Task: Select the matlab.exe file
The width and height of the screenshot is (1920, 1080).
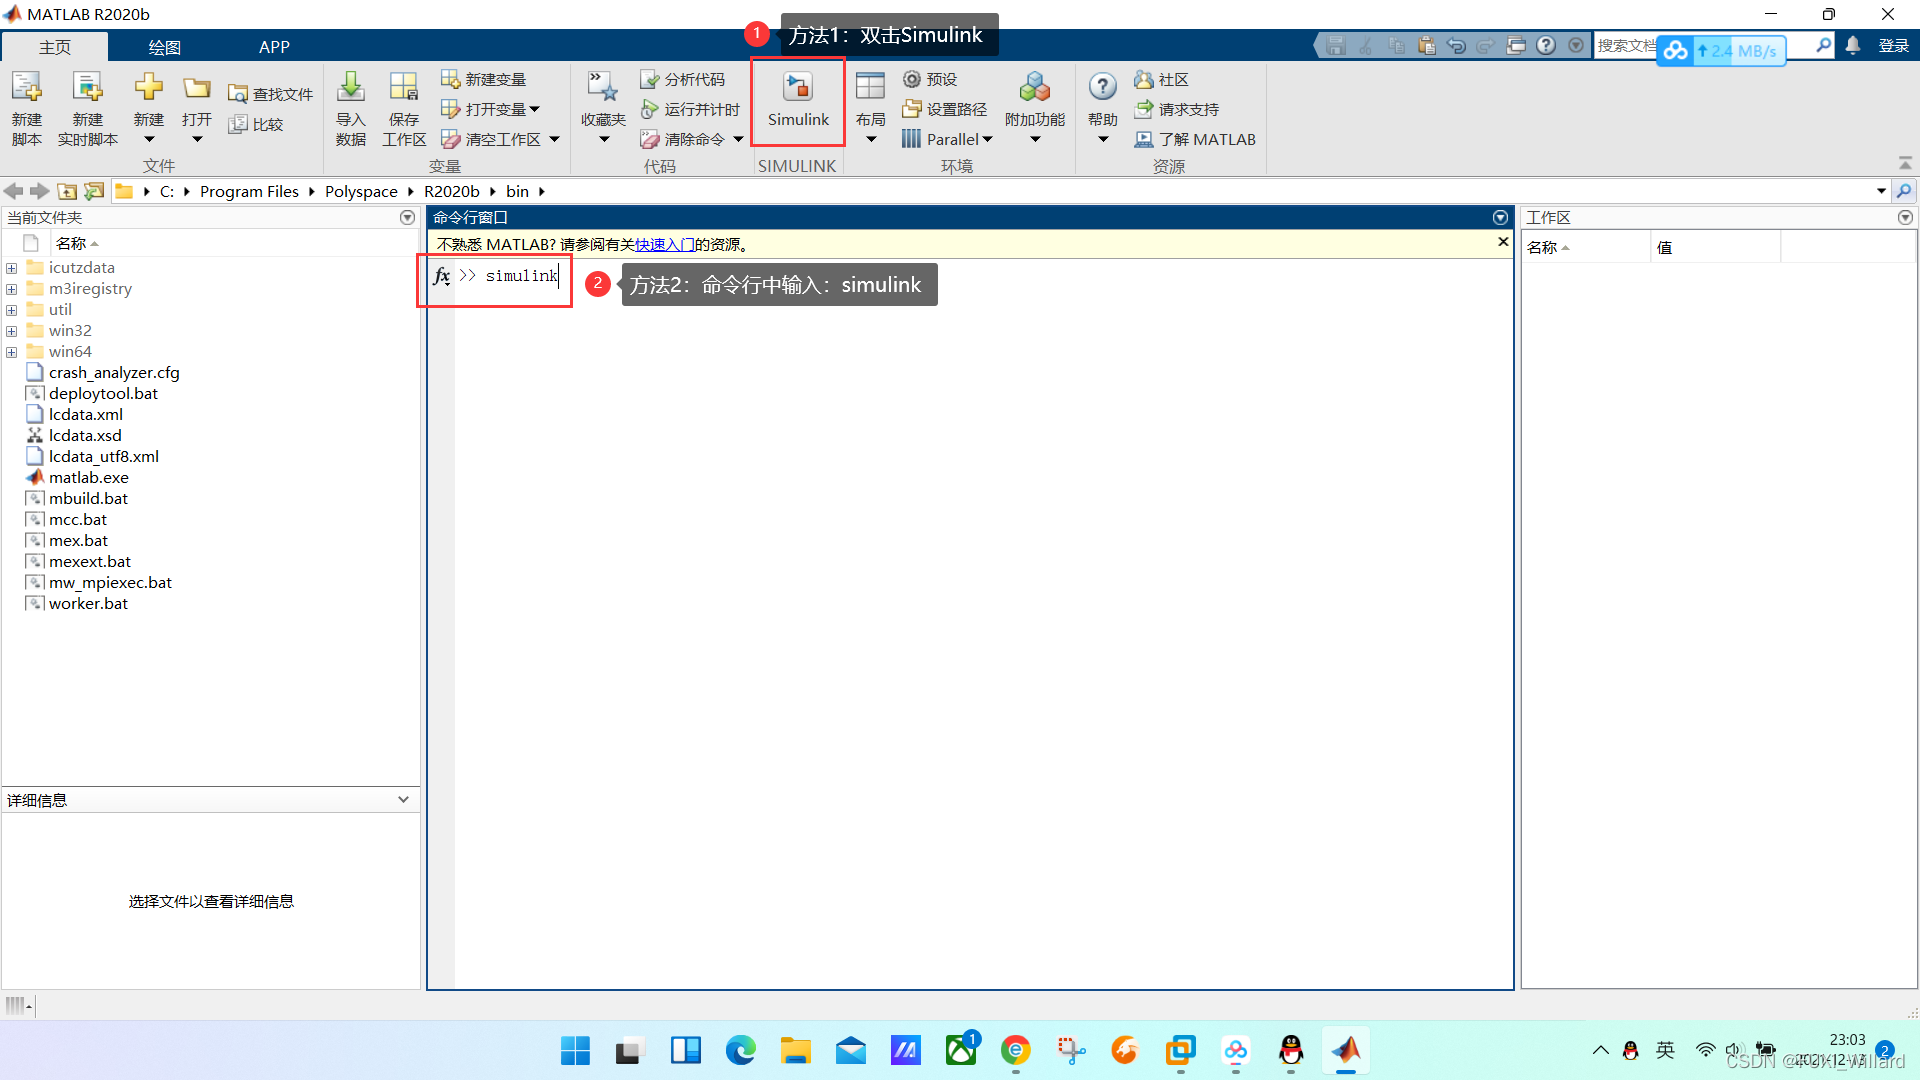Action: pyautogui.click(x=88, y=478)
